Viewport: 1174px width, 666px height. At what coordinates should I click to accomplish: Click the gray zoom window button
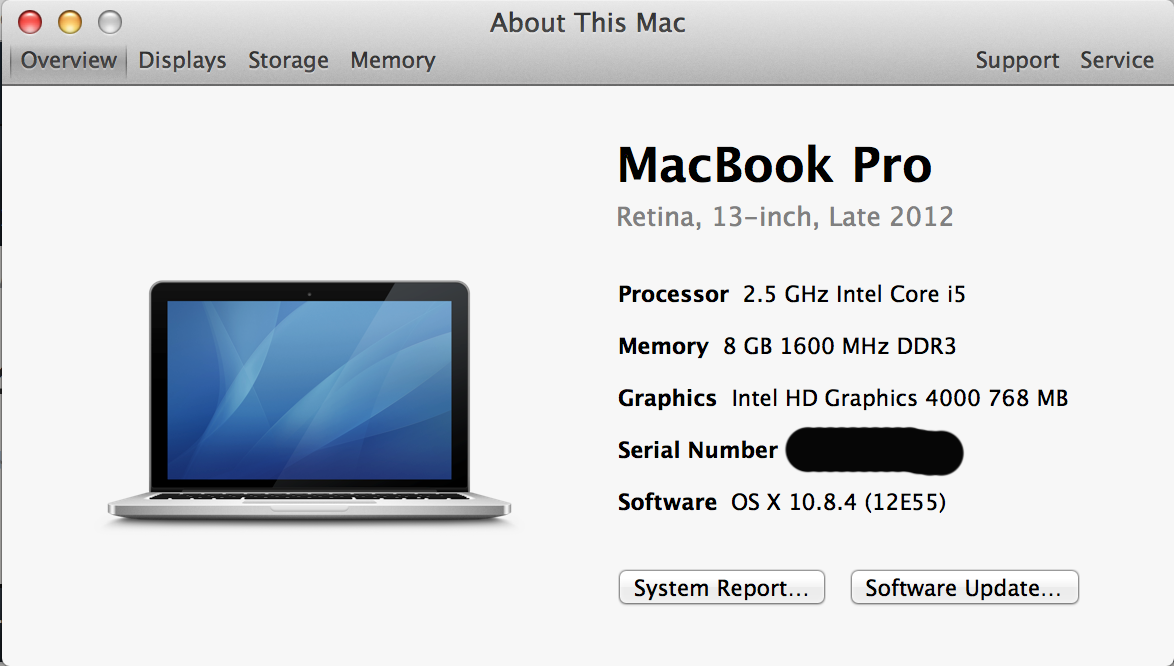point(110,22)
